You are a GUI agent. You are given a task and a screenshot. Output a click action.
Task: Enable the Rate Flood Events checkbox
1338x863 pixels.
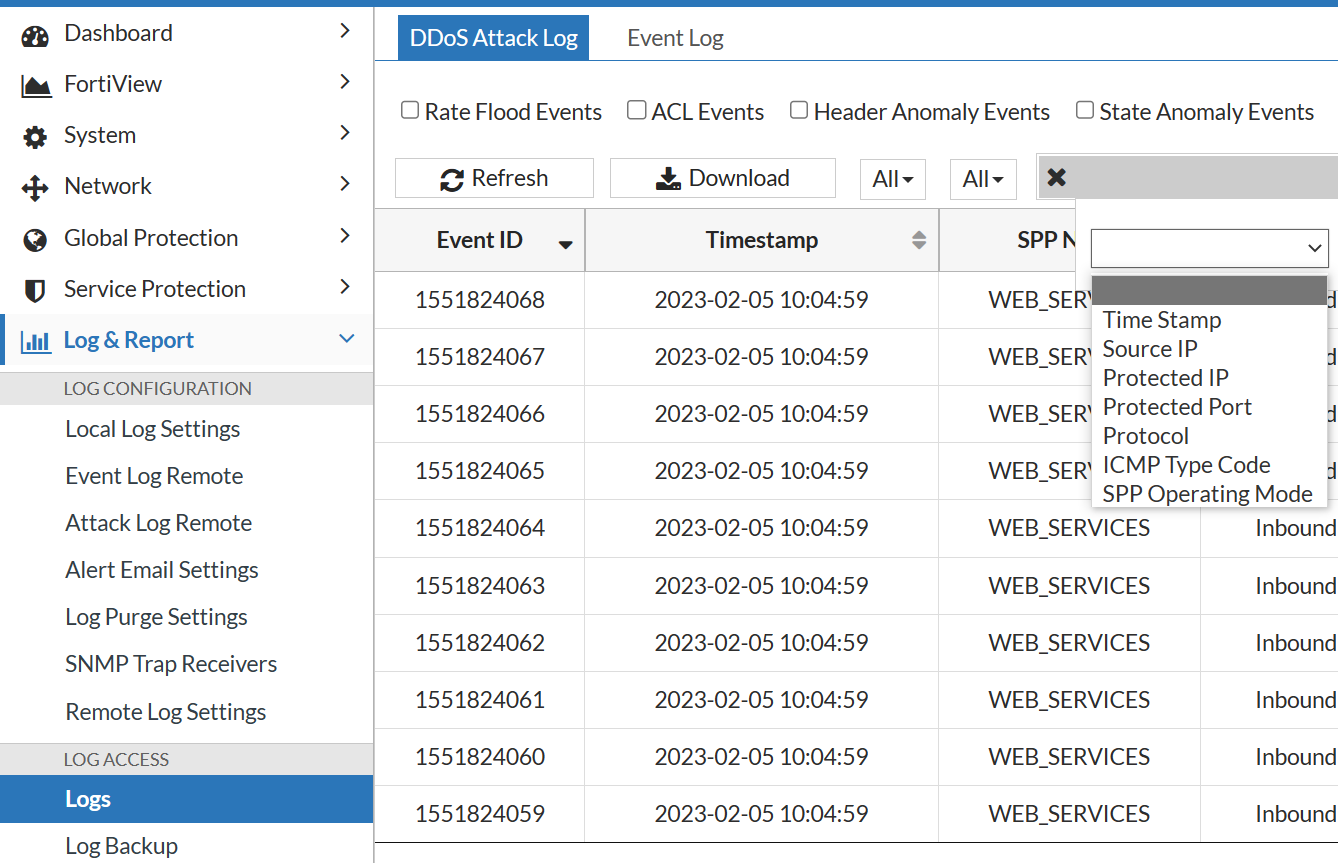point(409,110)
